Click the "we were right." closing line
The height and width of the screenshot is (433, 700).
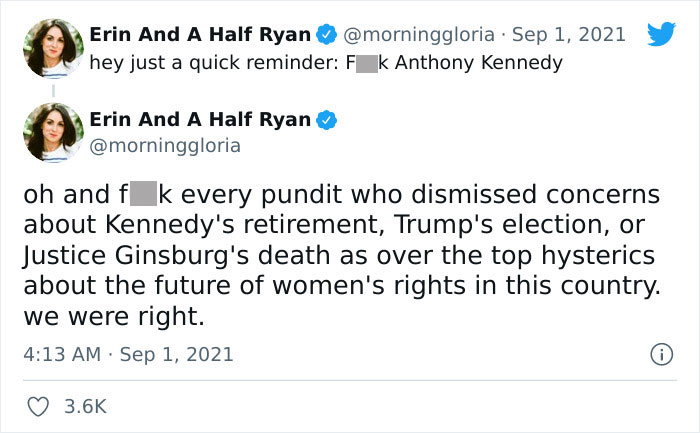[x=113, y=317]
